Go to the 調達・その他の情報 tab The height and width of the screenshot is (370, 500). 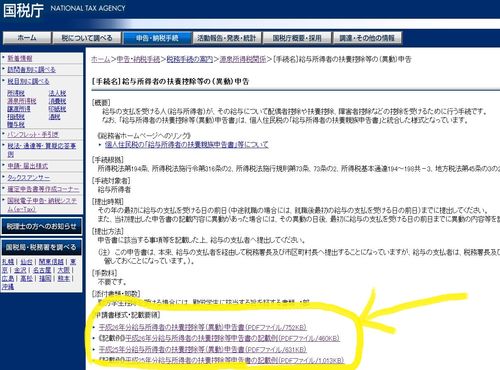(367, 38)
